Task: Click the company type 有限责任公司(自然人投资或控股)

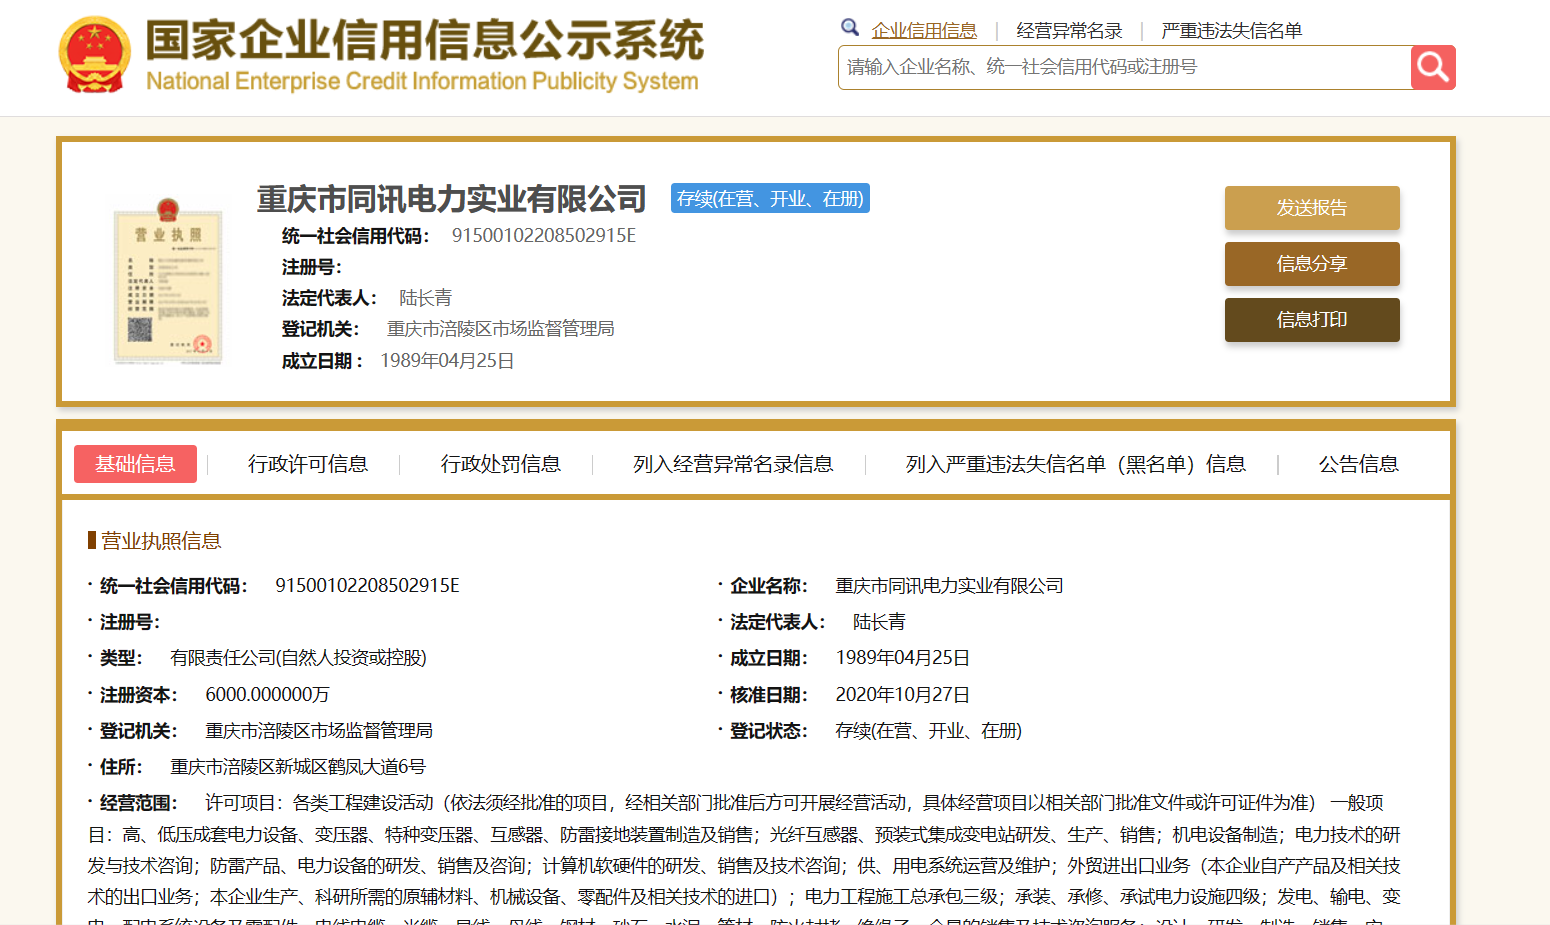Action: [298, 658]
